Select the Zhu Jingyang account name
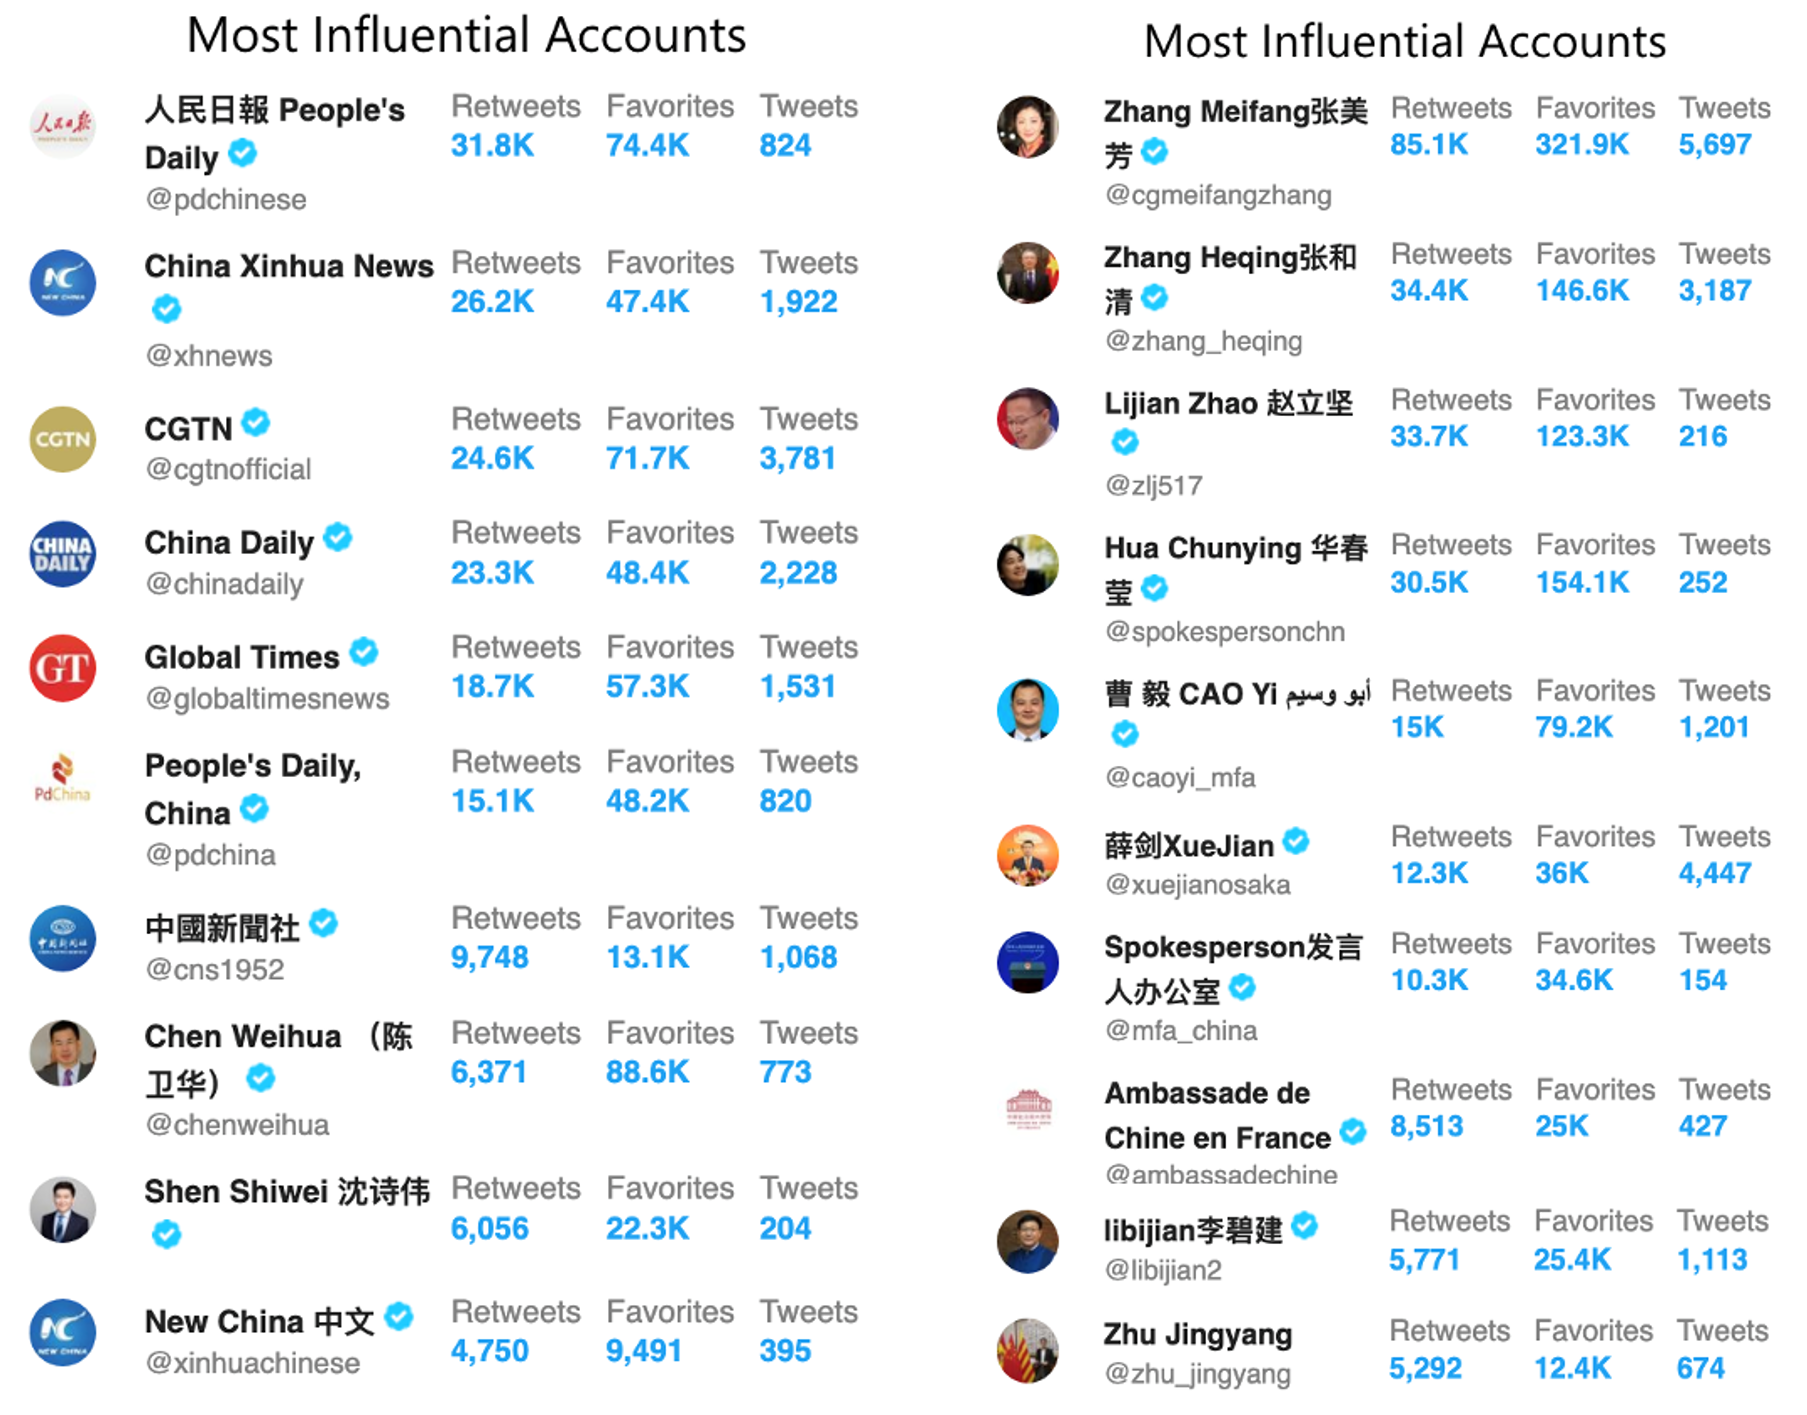The image size is (1807, 1415). click(x=1198, y=1334)
